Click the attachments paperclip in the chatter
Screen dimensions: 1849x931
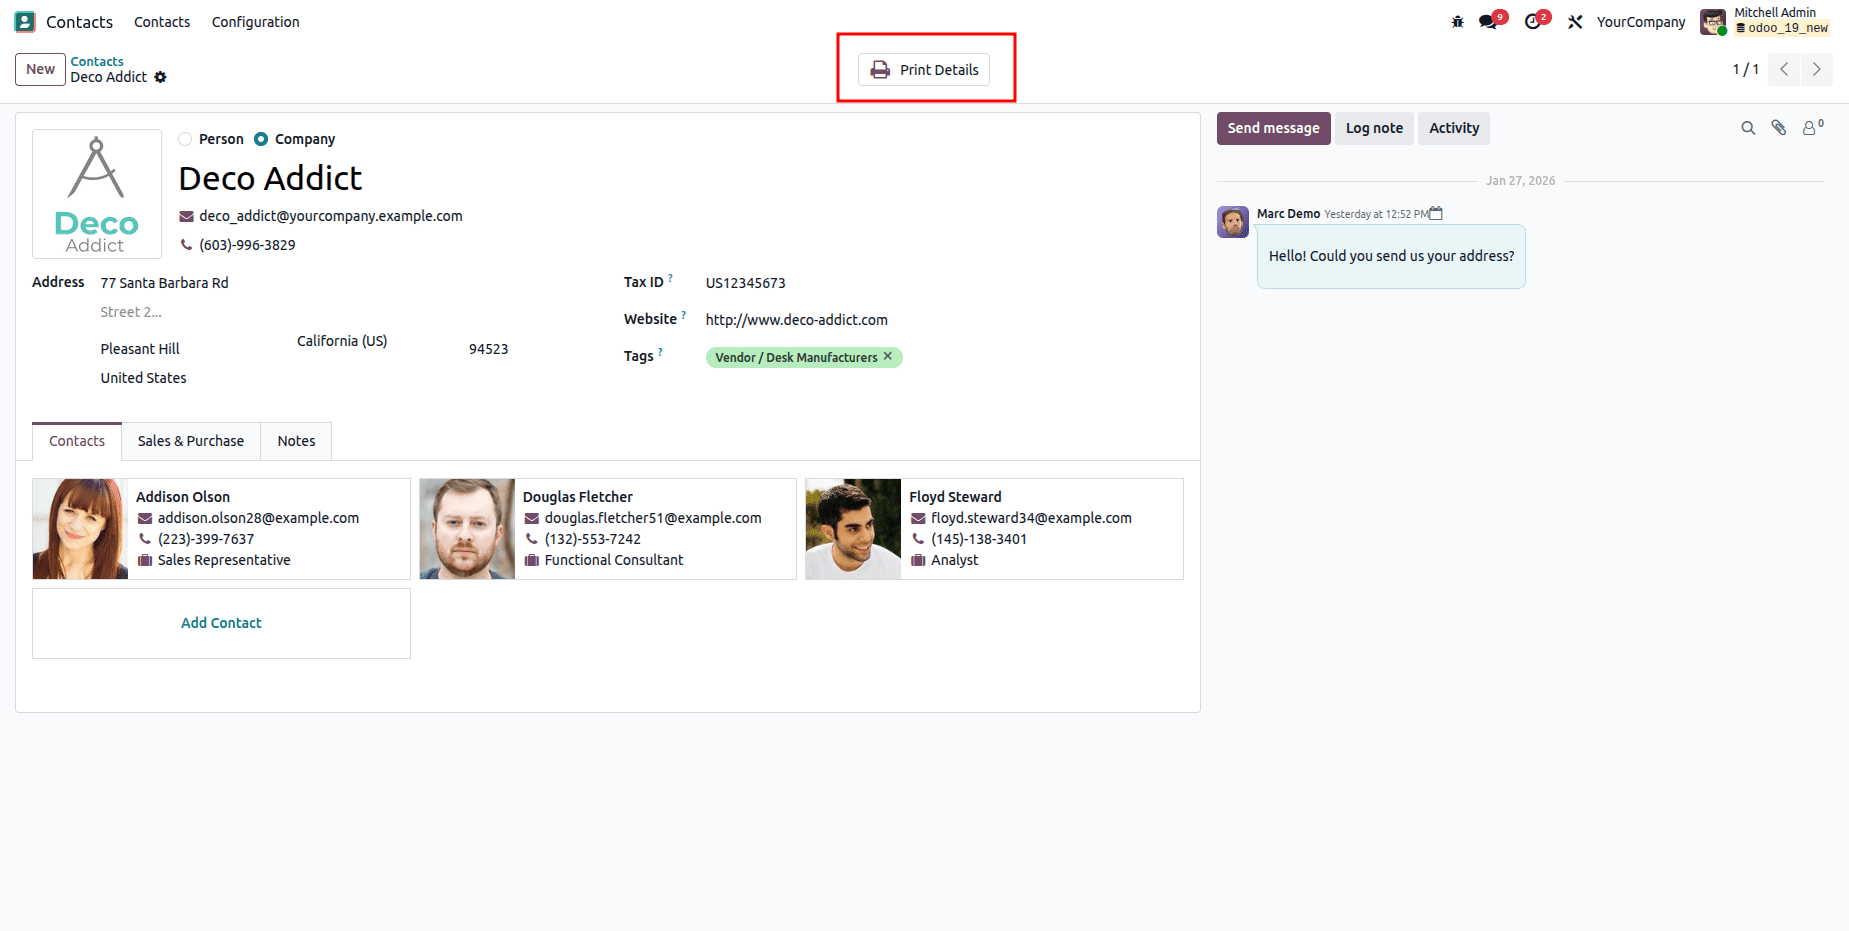(1779, 128)
